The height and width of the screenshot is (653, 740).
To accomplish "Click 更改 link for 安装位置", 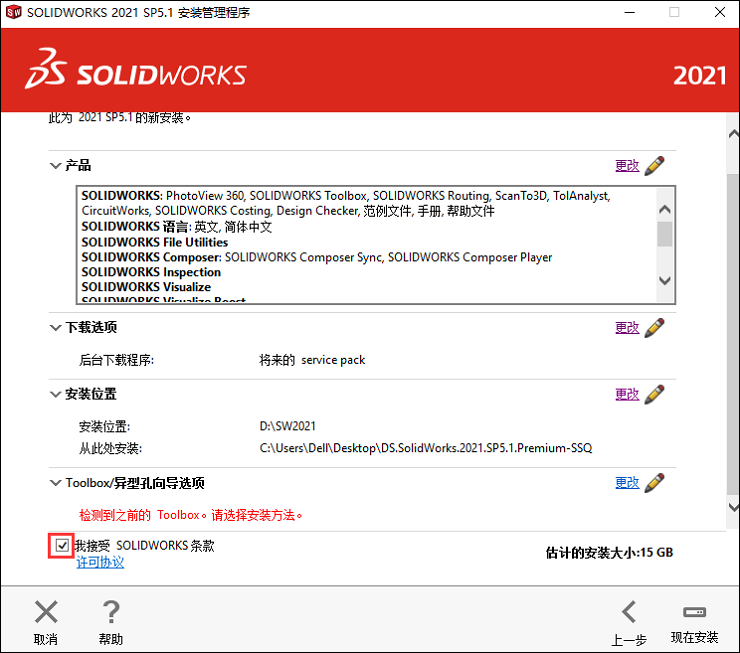I will coord(627,394).
